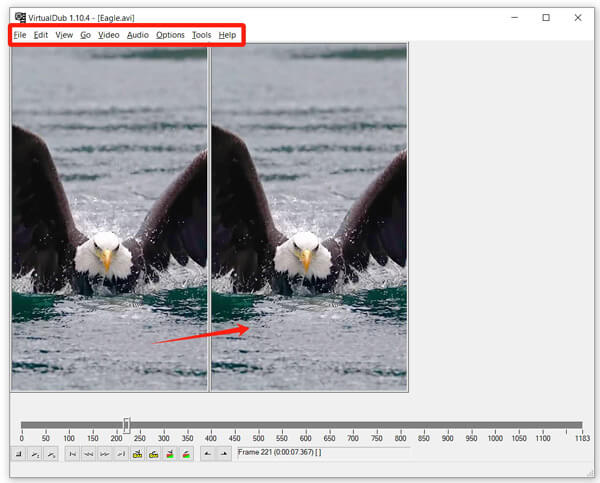Start output playback preview
The width and height of the screenshot is (600, 483).
52,454
